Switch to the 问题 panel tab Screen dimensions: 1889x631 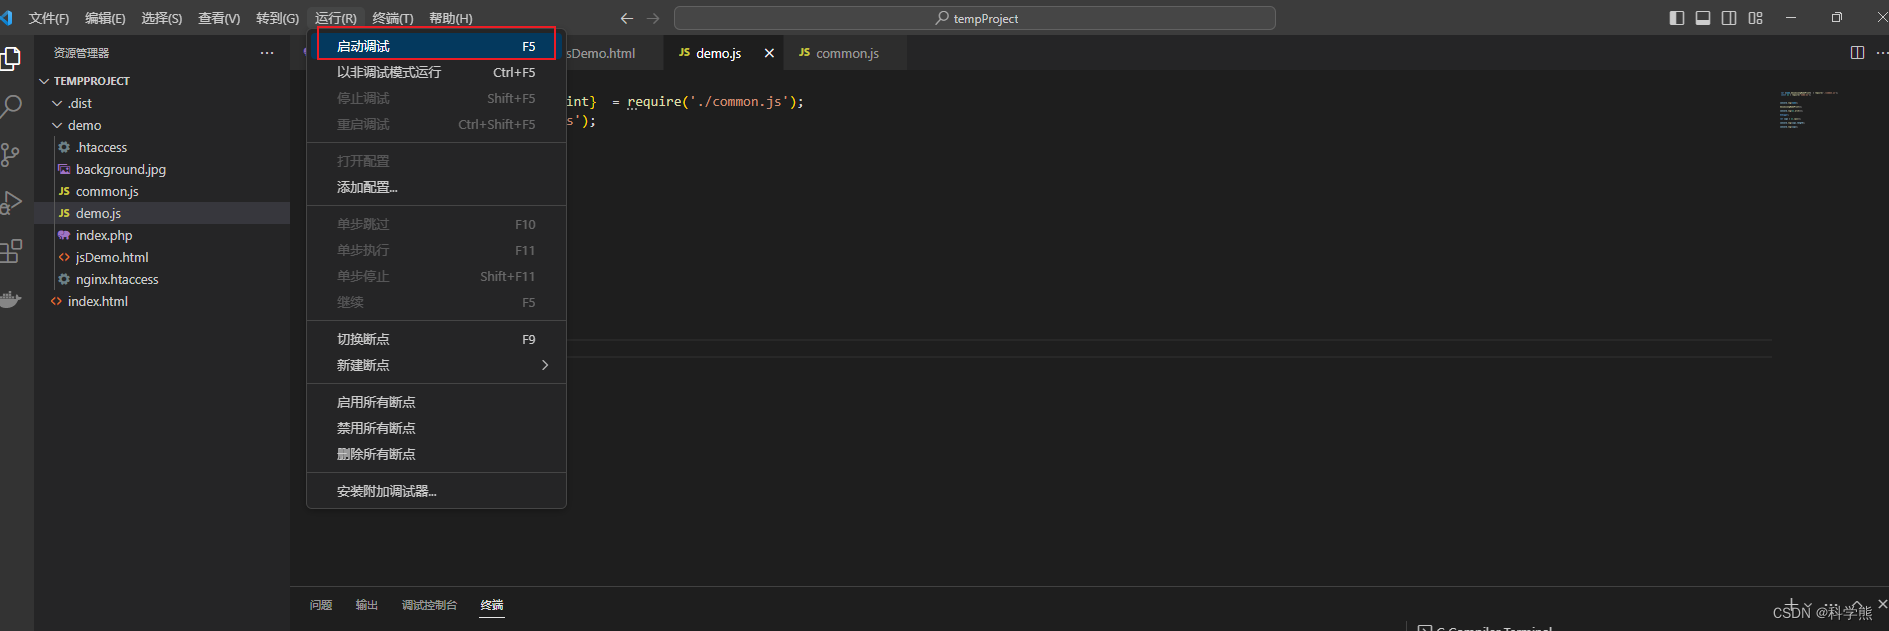[321, 605]
